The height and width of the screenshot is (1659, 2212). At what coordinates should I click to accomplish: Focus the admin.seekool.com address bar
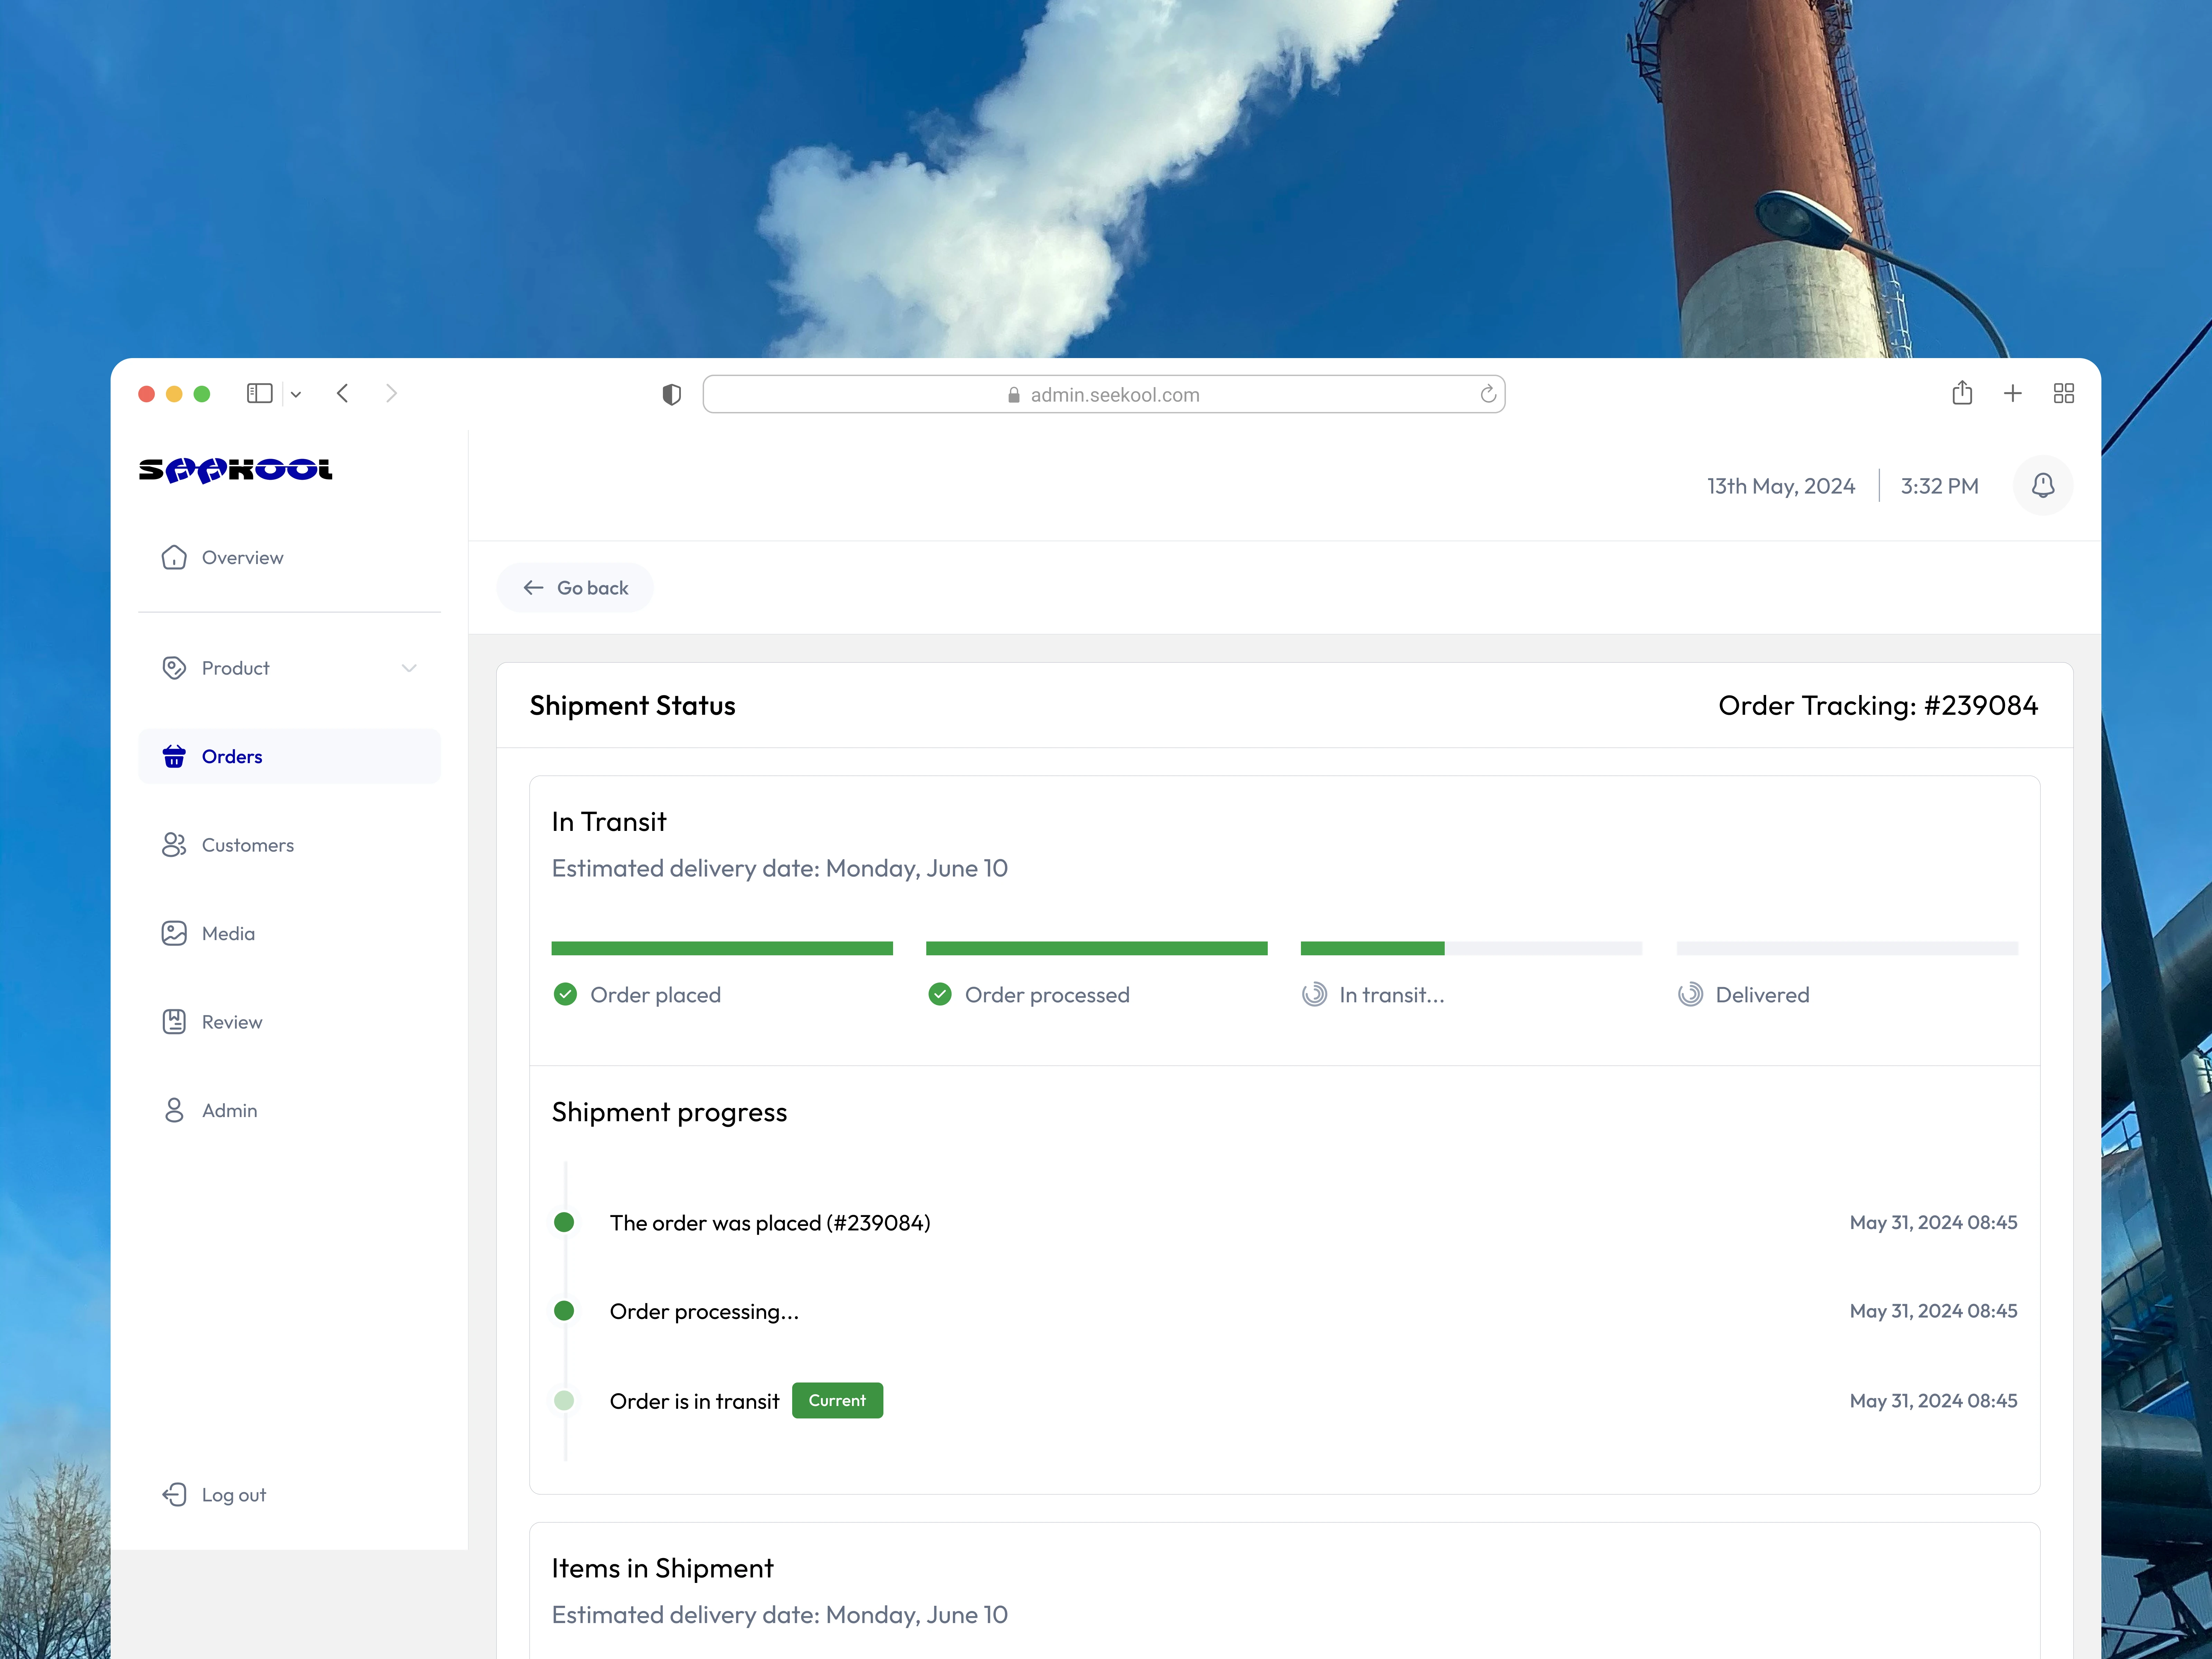[1104, 394]
